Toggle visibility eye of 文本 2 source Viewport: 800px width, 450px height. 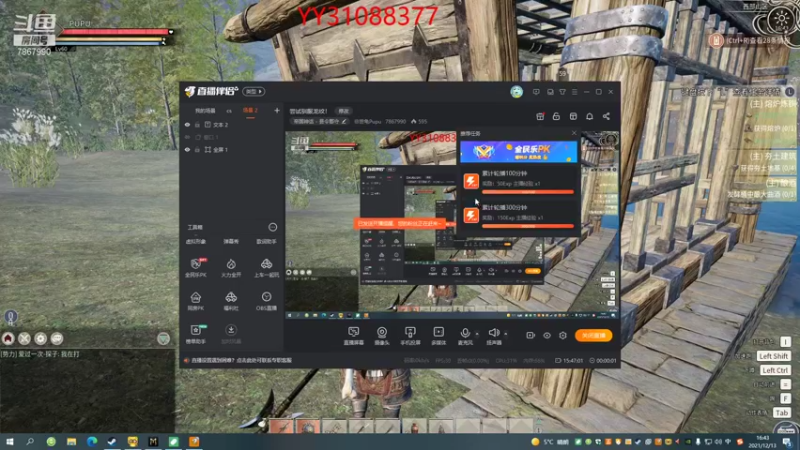click(187, 124)
